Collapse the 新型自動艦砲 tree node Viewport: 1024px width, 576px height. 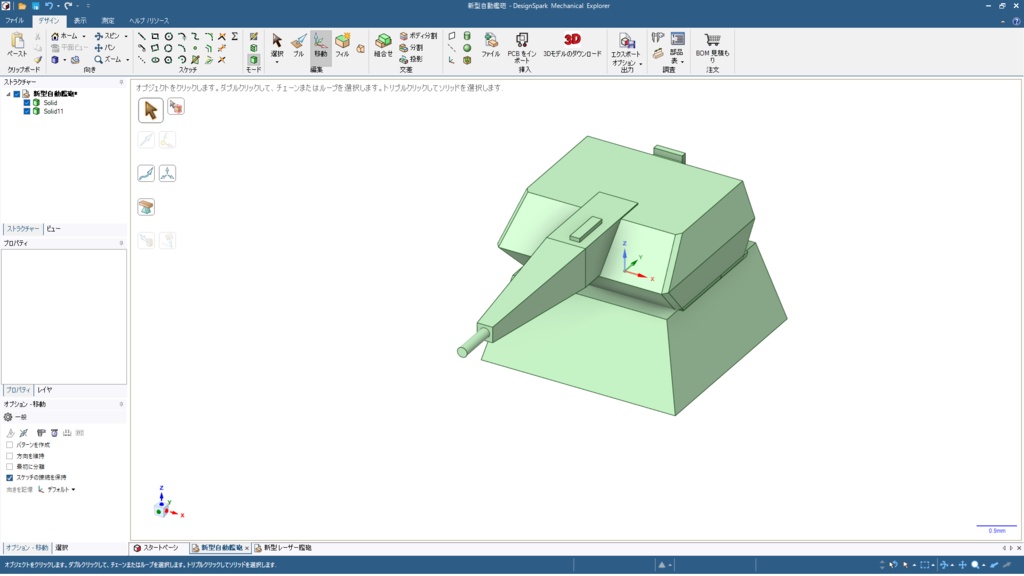8,94
